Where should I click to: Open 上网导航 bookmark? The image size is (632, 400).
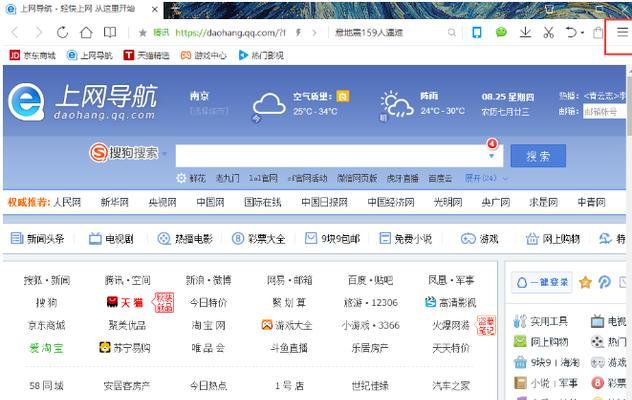tap(89, 55)
